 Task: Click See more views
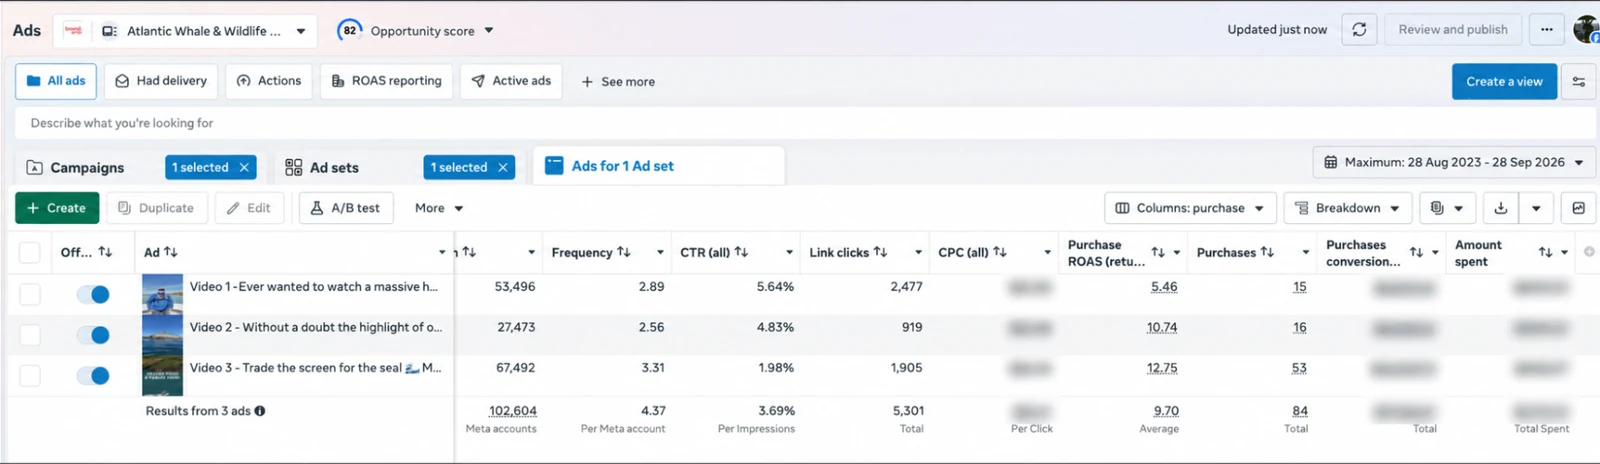tap(618, 82)
